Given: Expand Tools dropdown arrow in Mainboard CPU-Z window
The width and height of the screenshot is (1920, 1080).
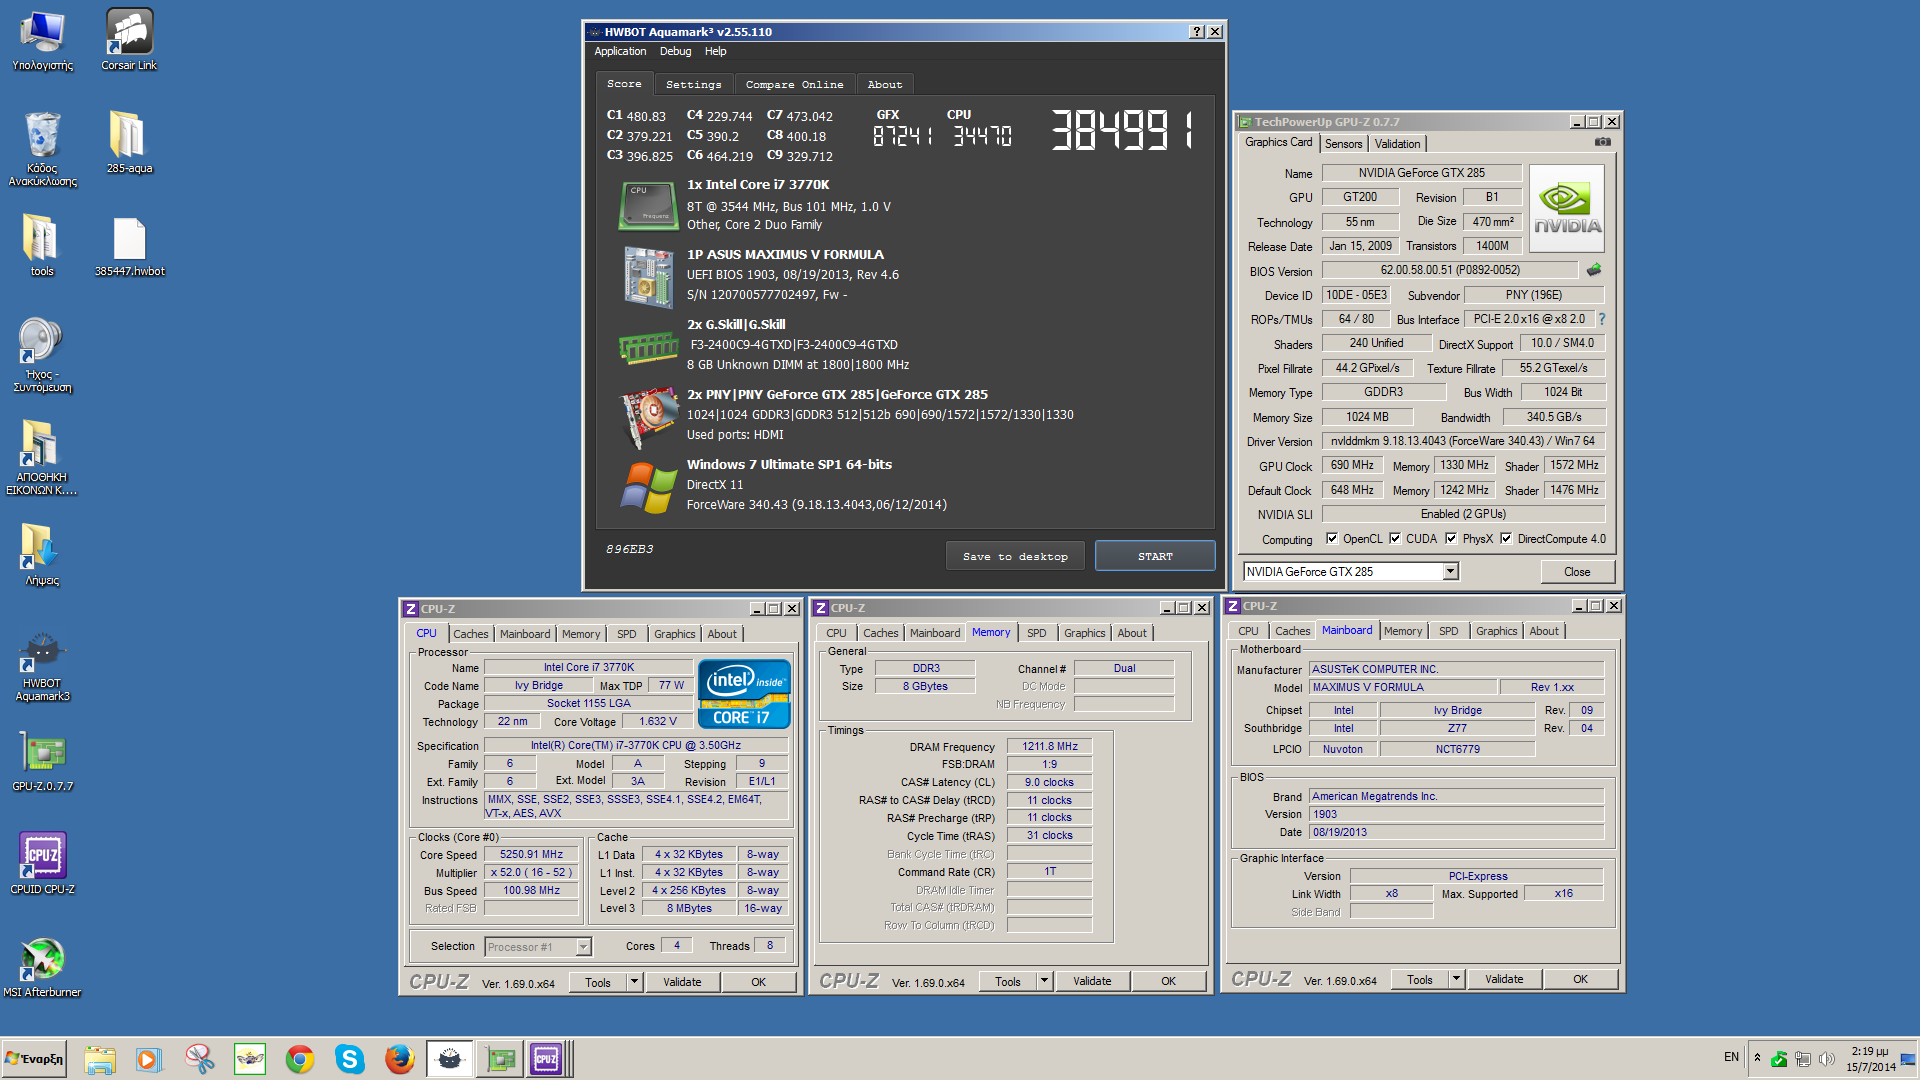Looking at the screenshot, I should coord(1456,979).
